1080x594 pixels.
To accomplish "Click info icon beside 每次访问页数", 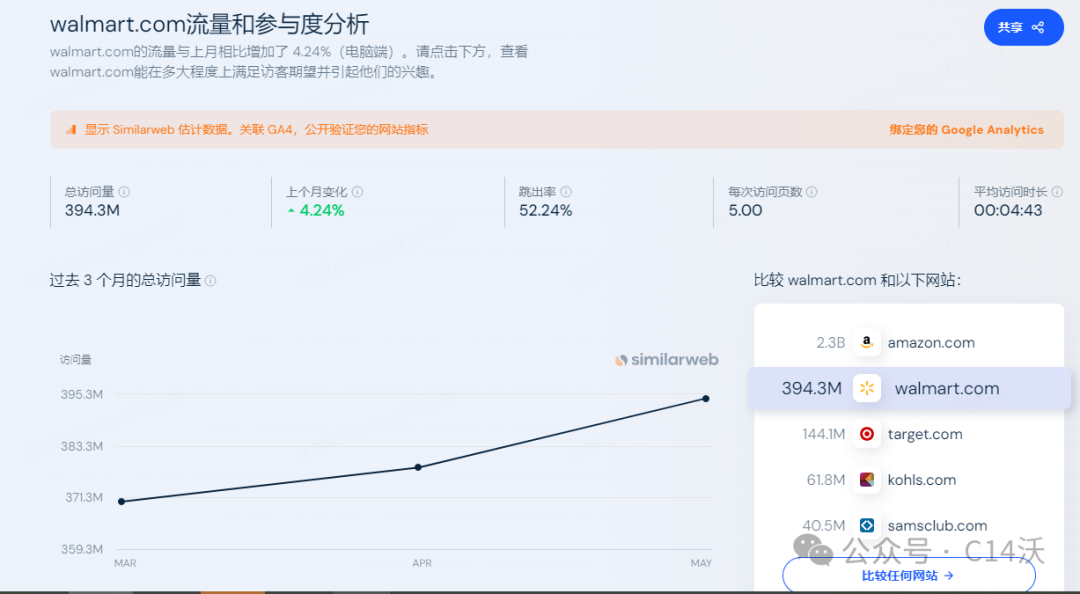I will [x=811, y=192].
